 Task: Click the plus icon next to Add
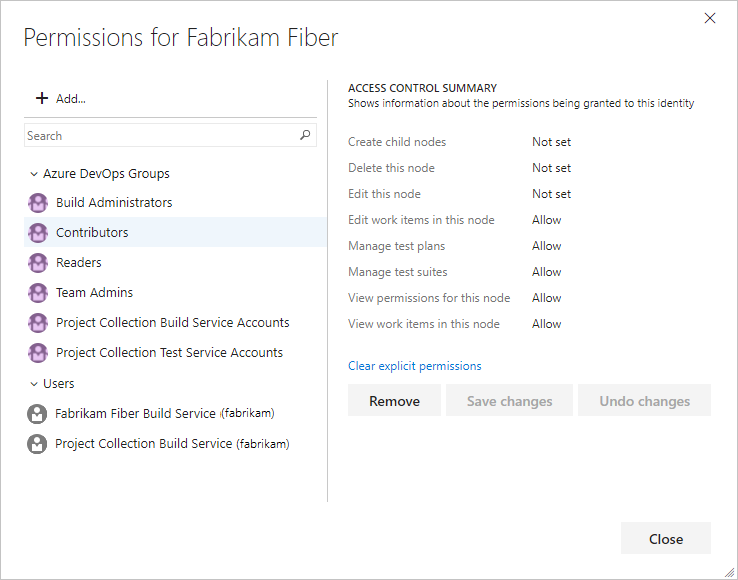click(42, 98)
